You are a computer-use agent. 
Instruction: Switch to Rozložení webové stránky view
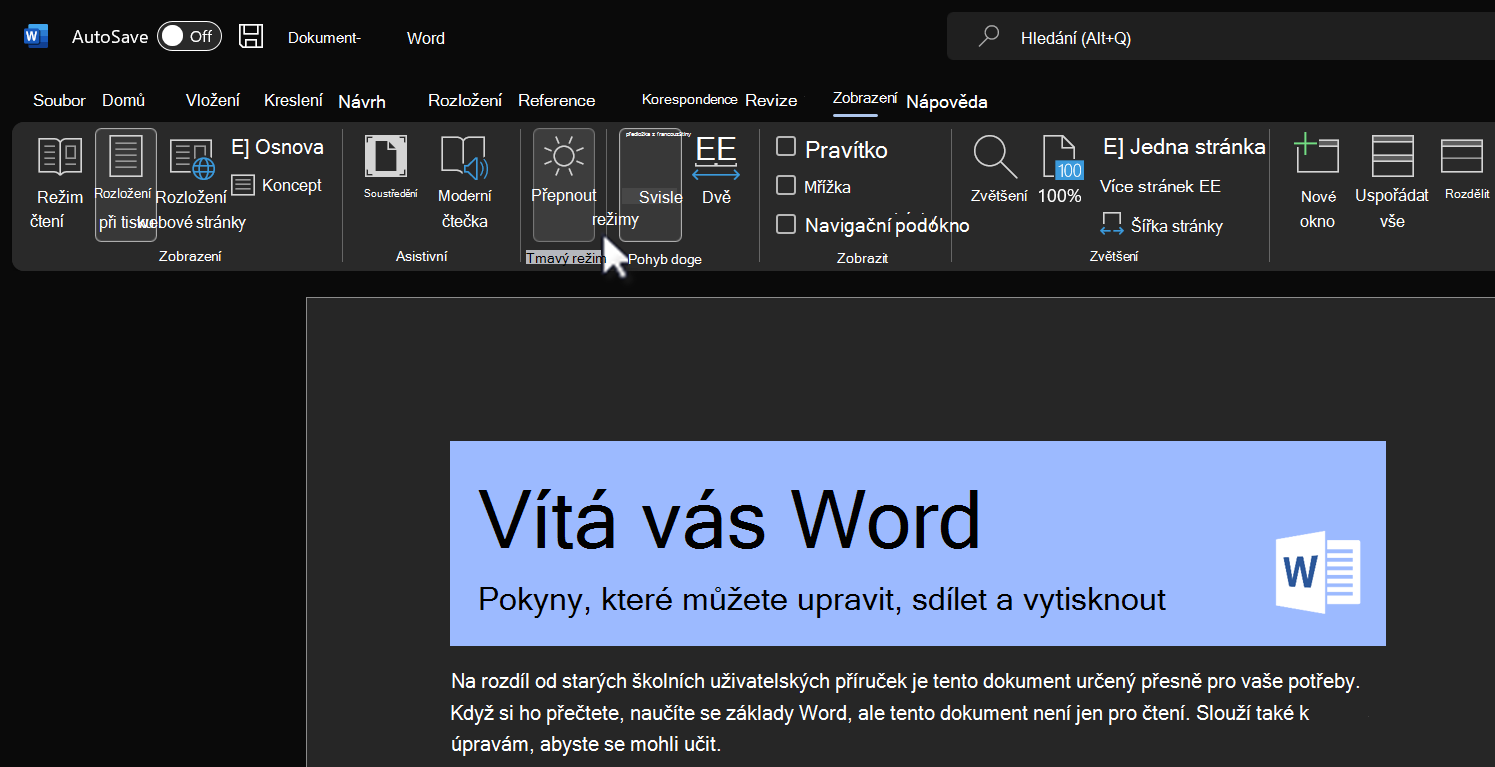coord(191,185)
